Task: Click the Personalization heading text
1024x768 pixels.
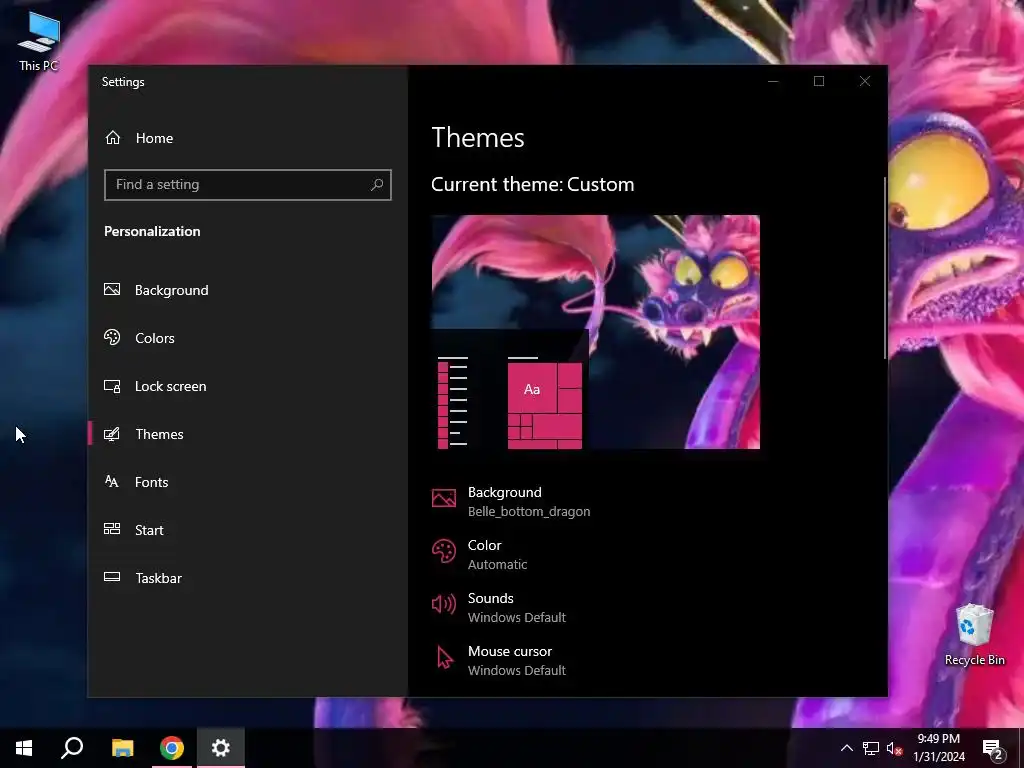Action: (x=152, y=231)
